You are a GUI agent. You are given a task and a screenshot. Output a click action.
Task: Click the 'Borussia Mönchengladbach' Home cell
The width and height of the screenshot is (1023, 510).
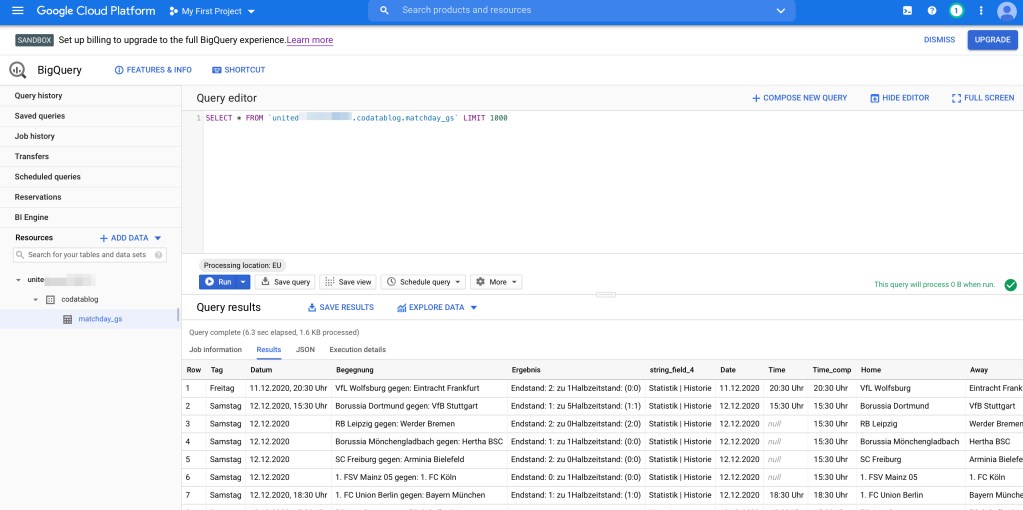(909, 442)
